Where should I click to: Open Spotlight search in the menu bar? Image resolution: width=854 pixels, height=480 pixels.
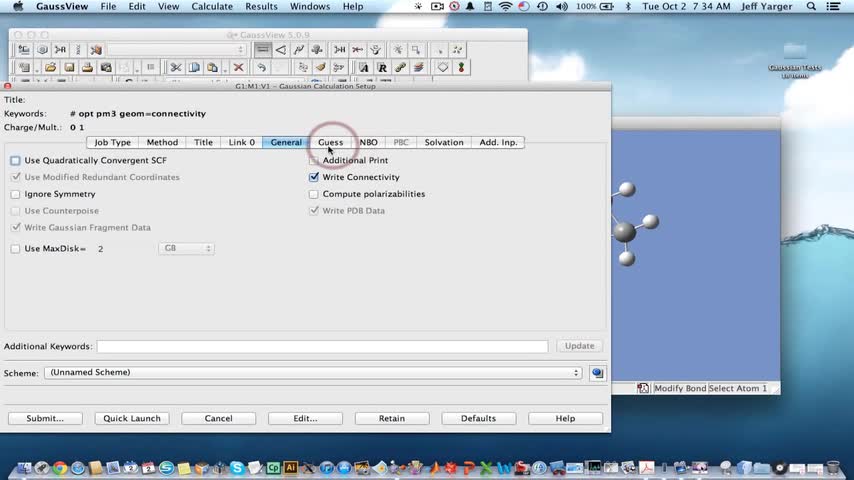click(x=811, y=7)
